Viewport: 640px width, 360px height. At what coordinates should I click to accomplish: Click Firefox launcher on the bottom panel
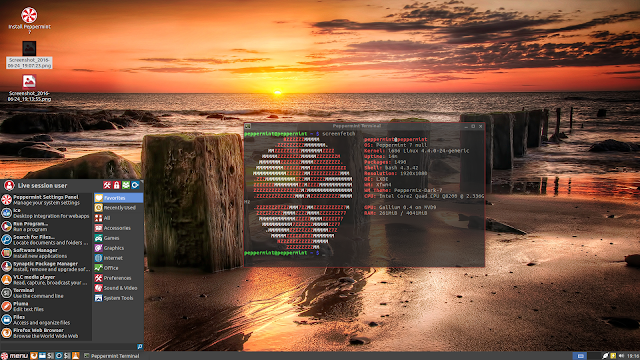coord(34,356)
